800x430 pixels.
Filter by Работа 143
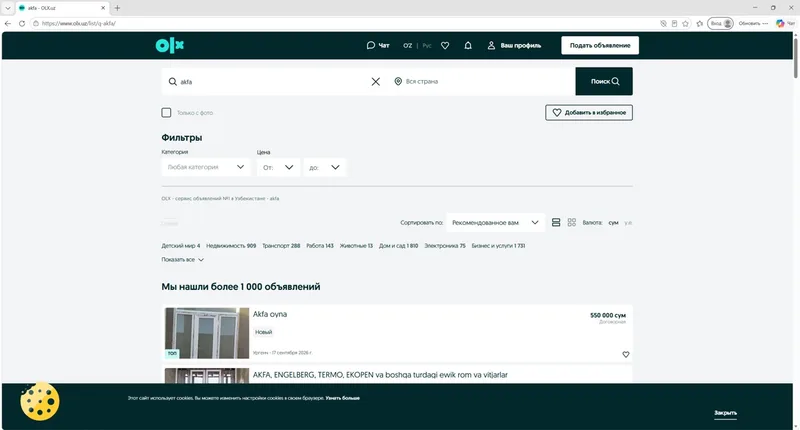(x=320, y=246)
